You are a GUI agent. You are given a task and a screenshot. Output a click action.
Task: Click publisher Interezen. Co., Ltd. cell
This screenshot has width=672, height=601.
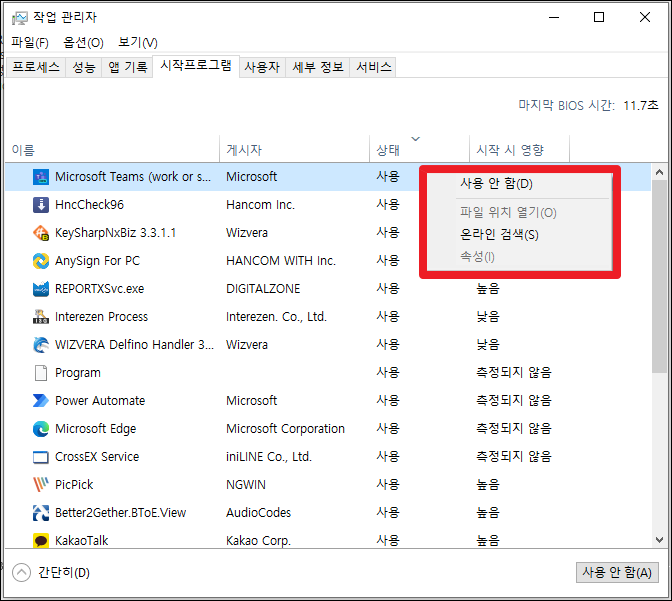point(276,317)
